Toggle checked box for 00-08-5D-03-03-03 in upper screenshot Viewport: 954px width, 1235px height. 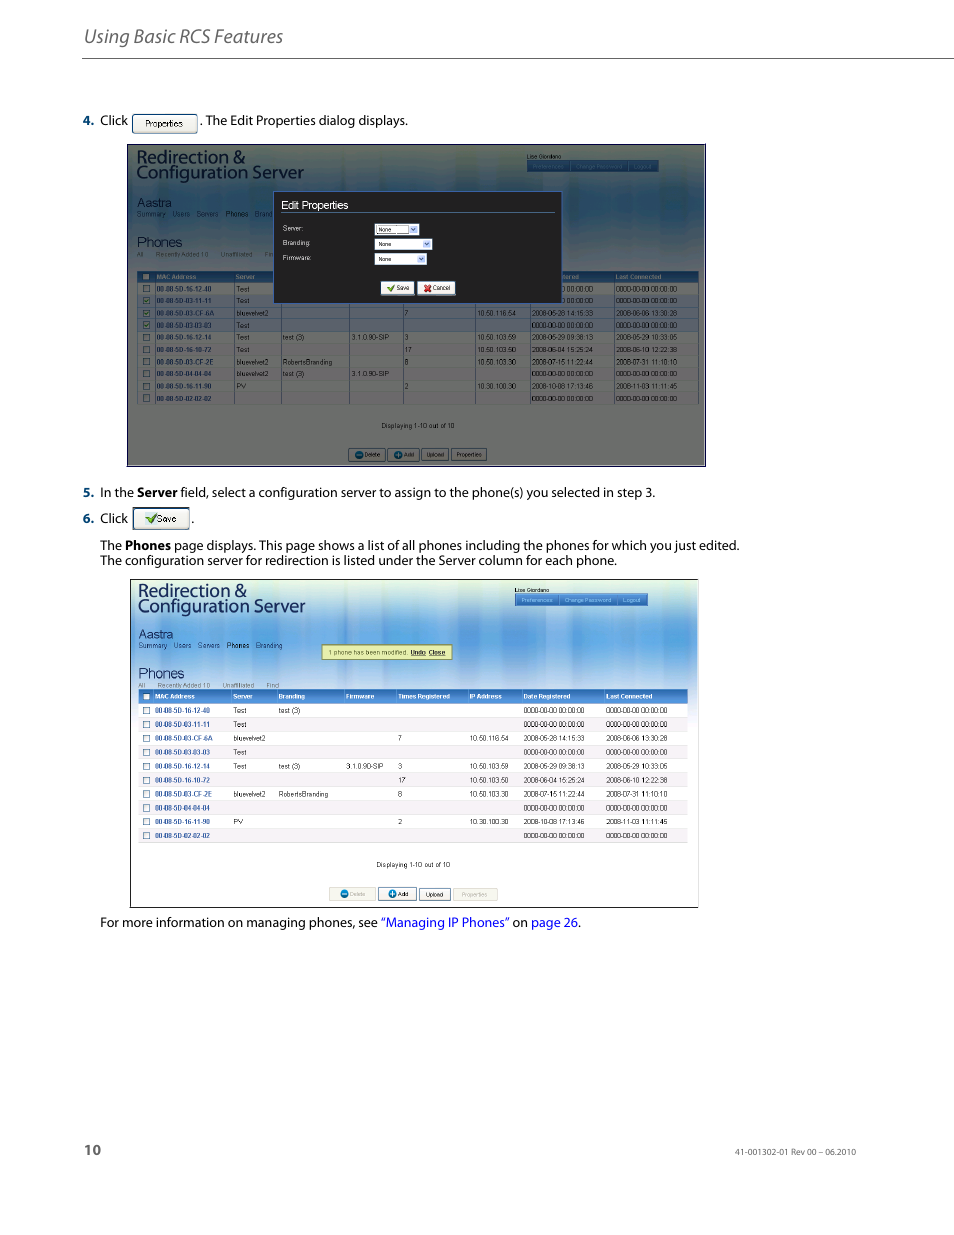point(147,325)
